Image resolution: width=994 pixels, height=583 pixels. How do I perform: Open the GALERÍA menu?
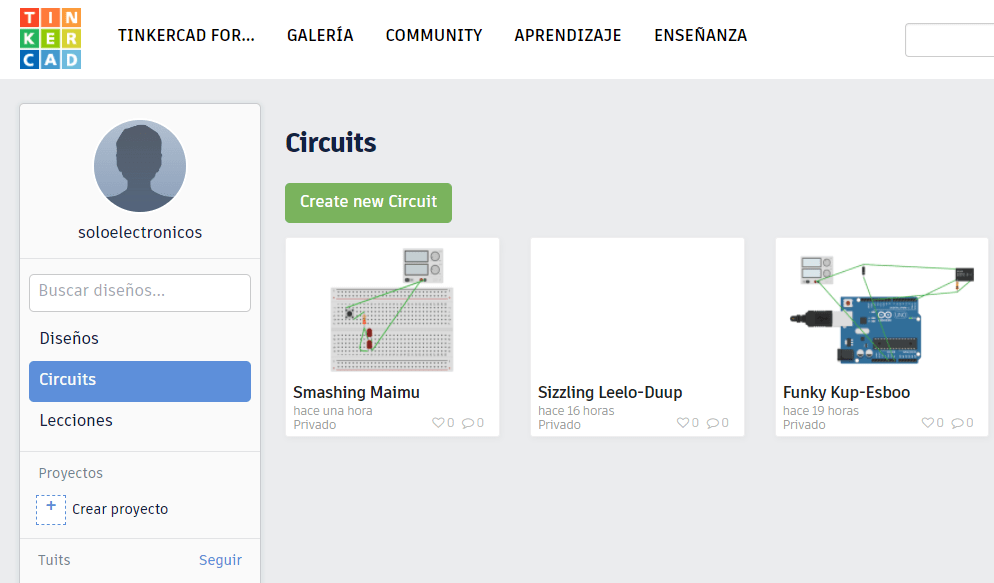(x=320, y=35)
